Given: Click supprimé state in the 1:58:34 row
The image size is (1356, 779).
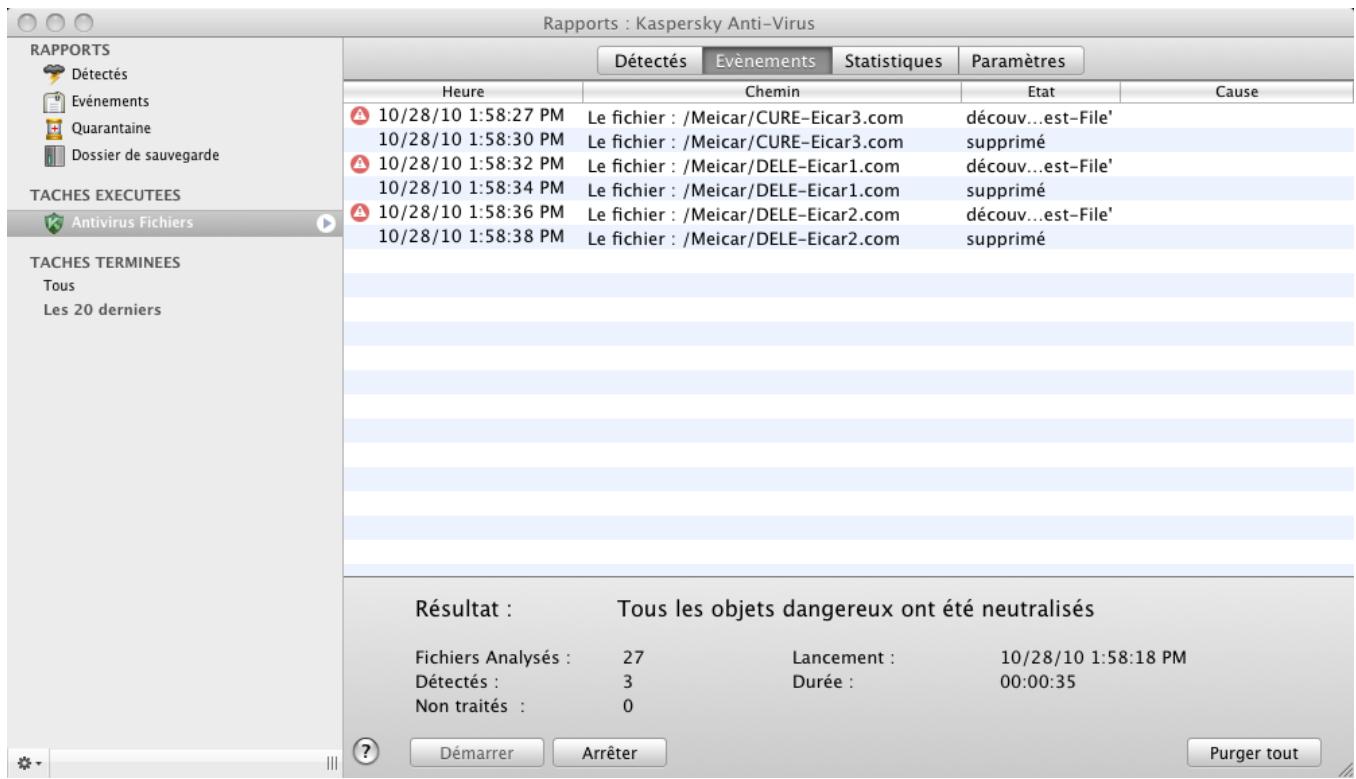Looking at the screenshot, I should coord(1005,190).
